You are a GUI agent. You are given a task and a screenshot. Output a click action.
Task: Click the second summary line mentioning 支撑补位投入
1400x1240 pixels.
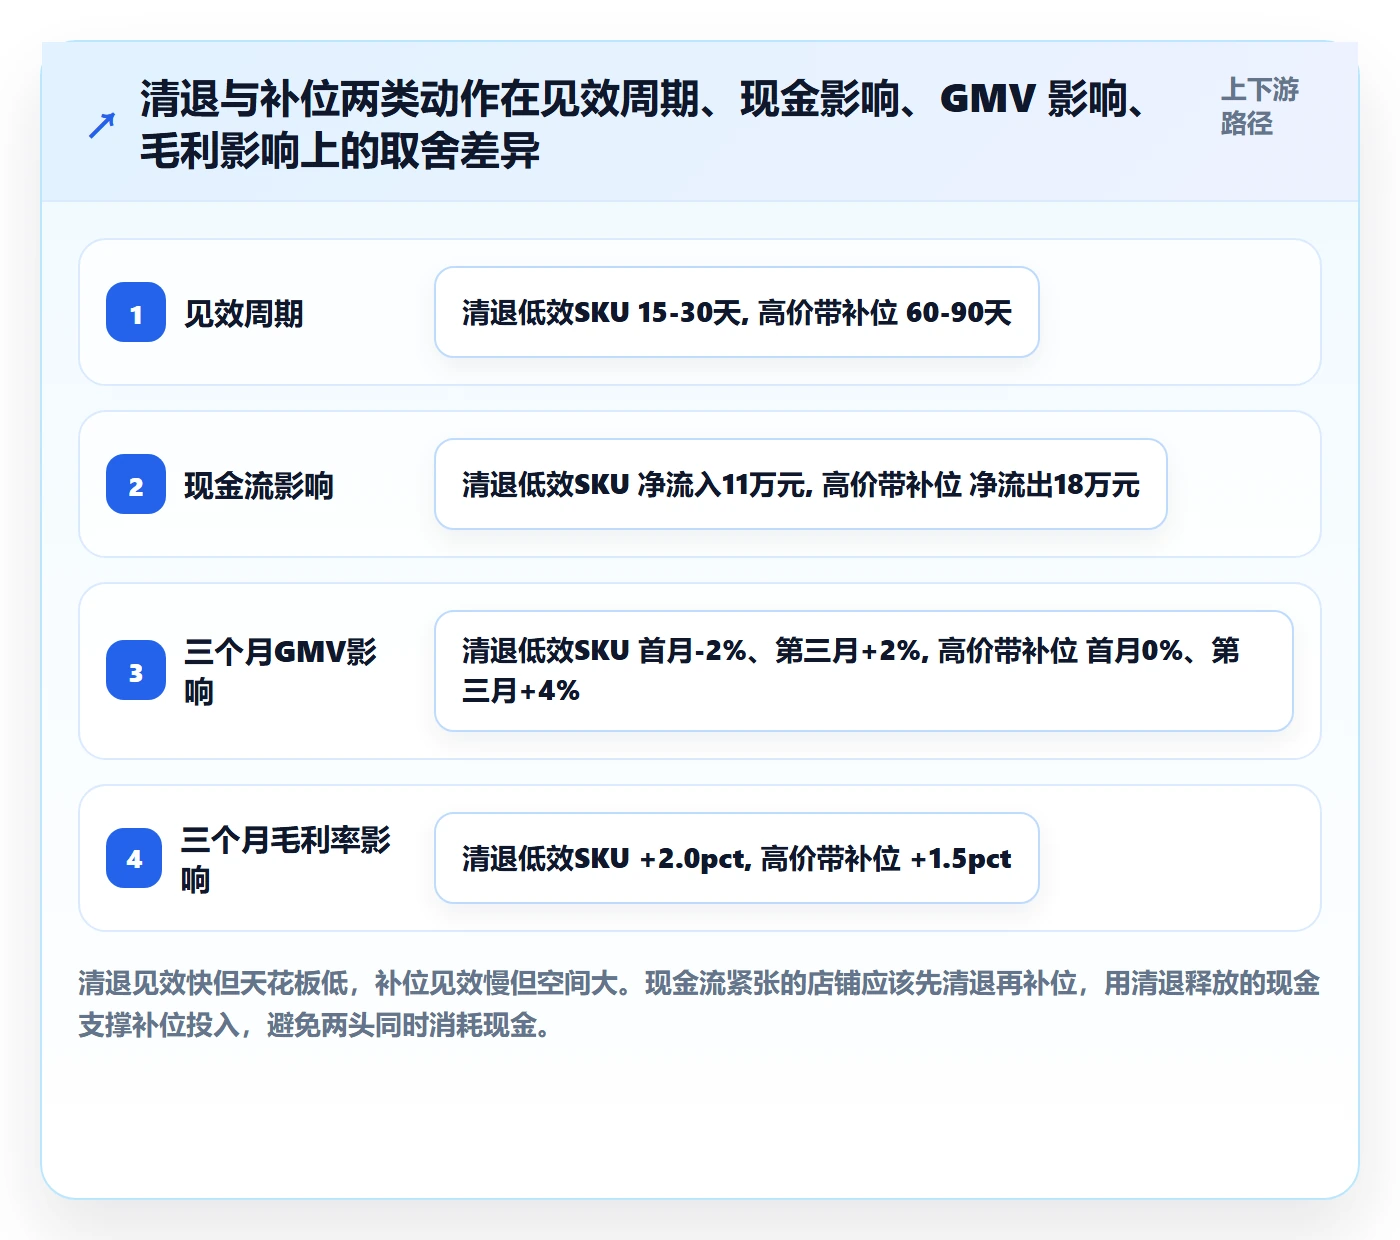click(x=315, y=1025)
